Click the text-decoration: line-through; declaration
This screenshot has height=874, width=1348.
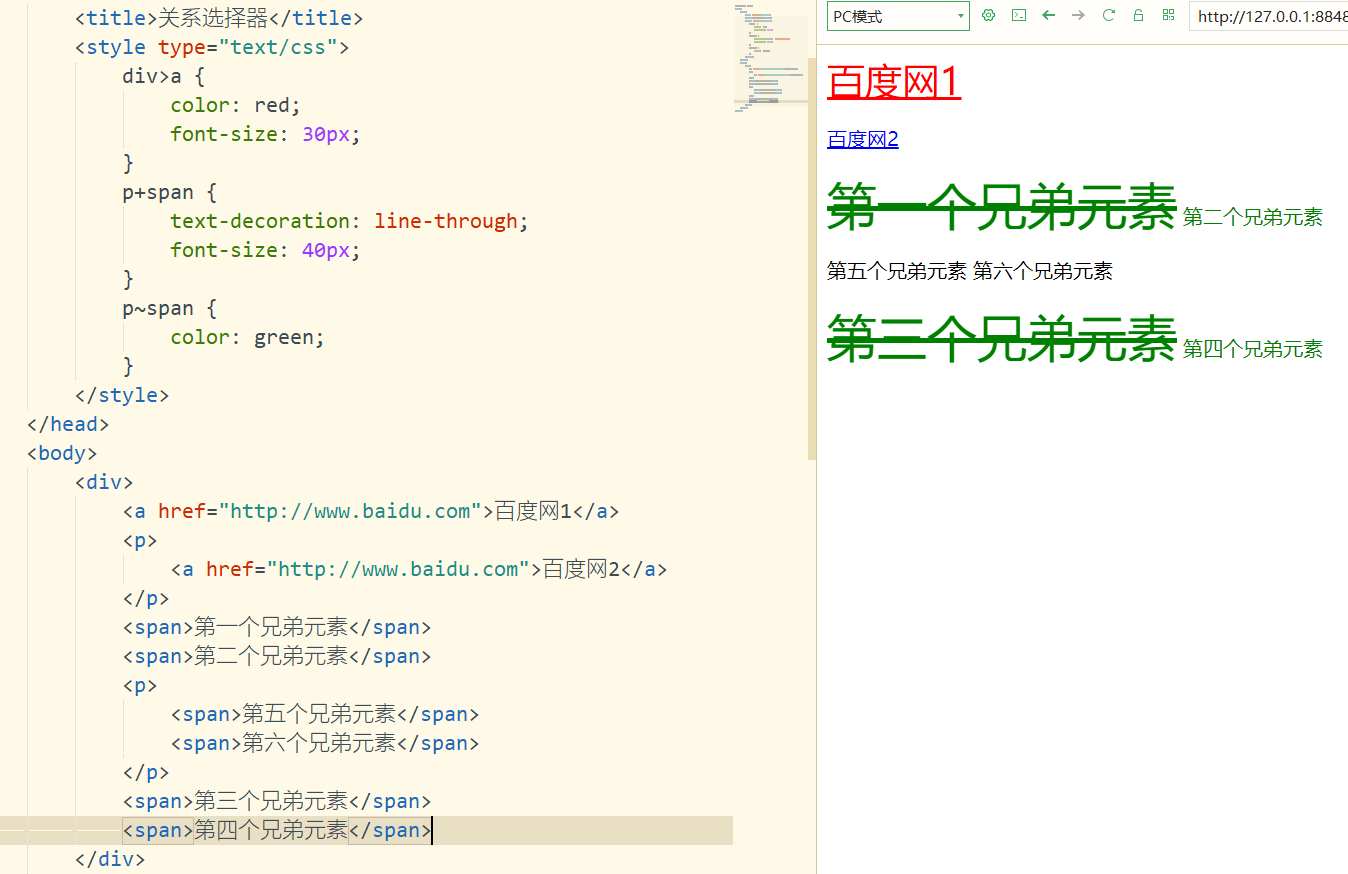point(349,221)
